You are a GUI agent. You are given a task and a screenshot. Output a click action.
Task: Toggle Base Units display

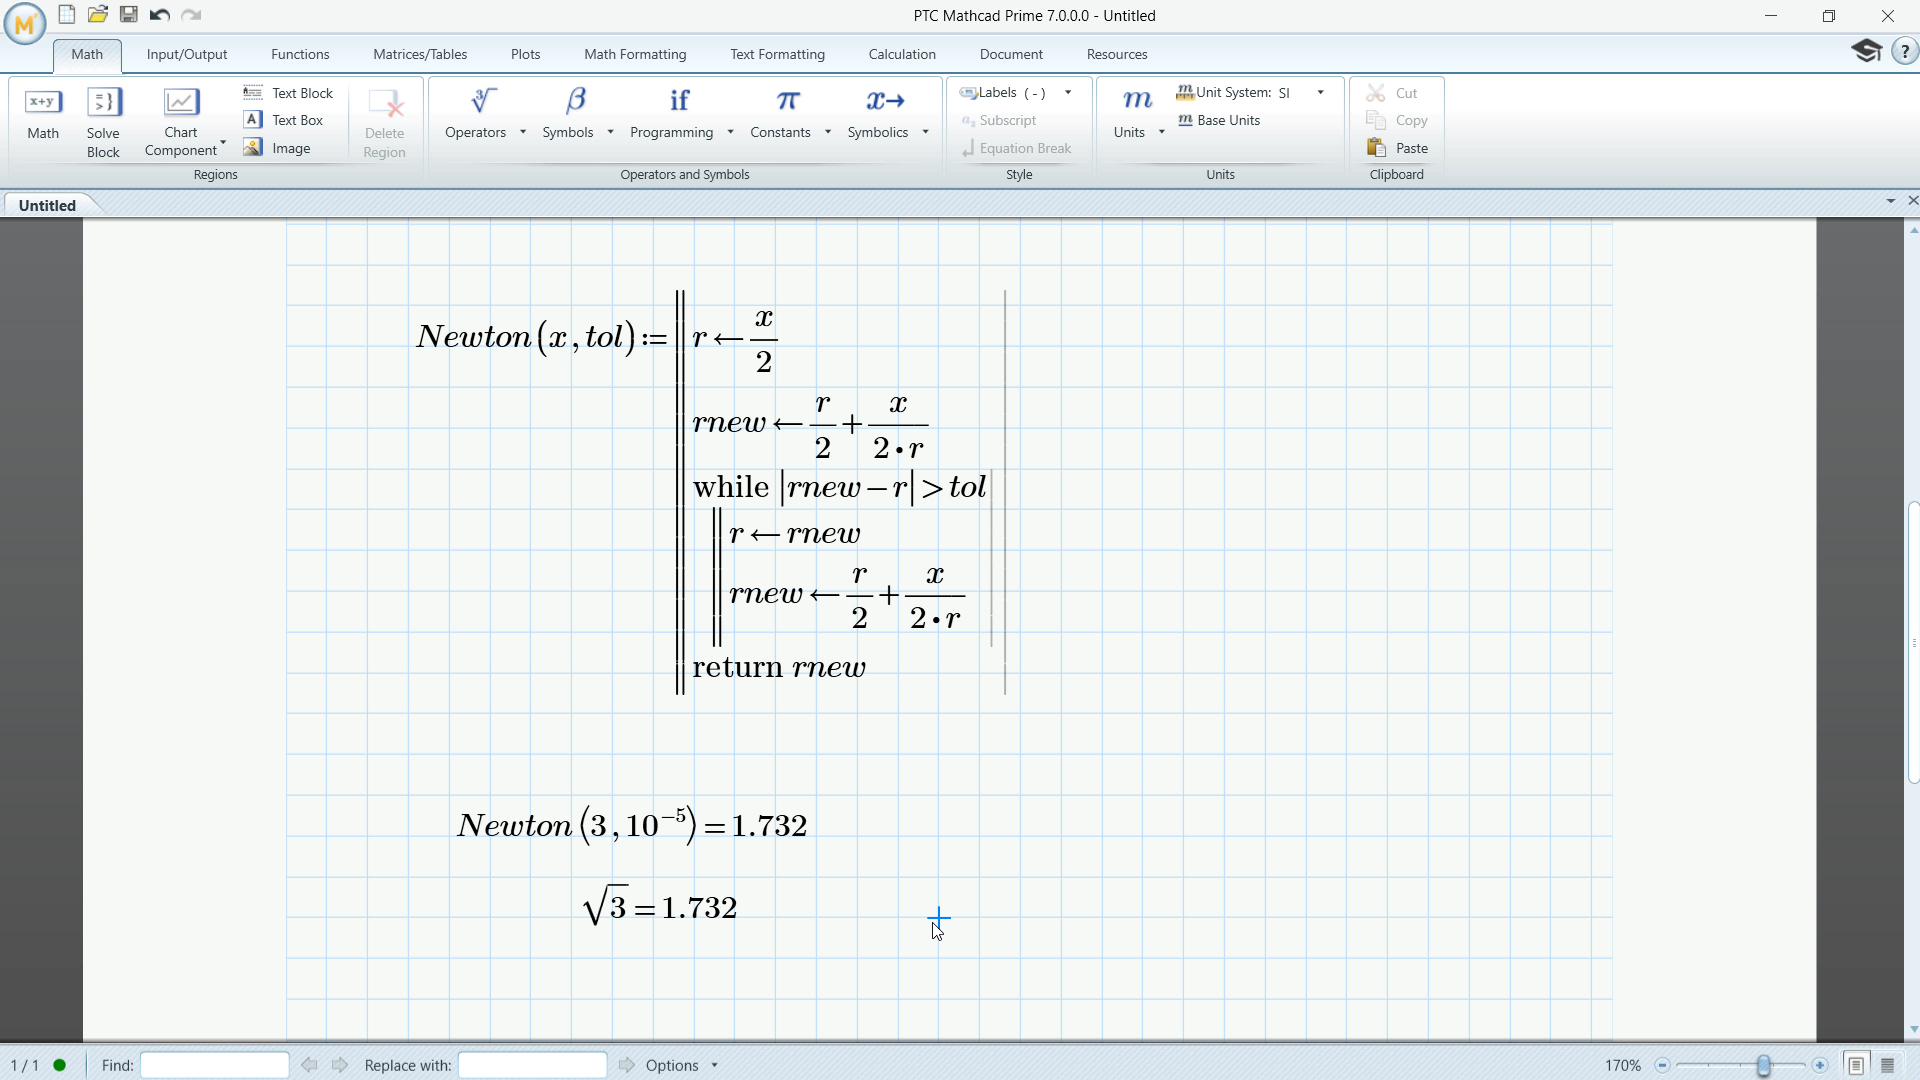1219,120
